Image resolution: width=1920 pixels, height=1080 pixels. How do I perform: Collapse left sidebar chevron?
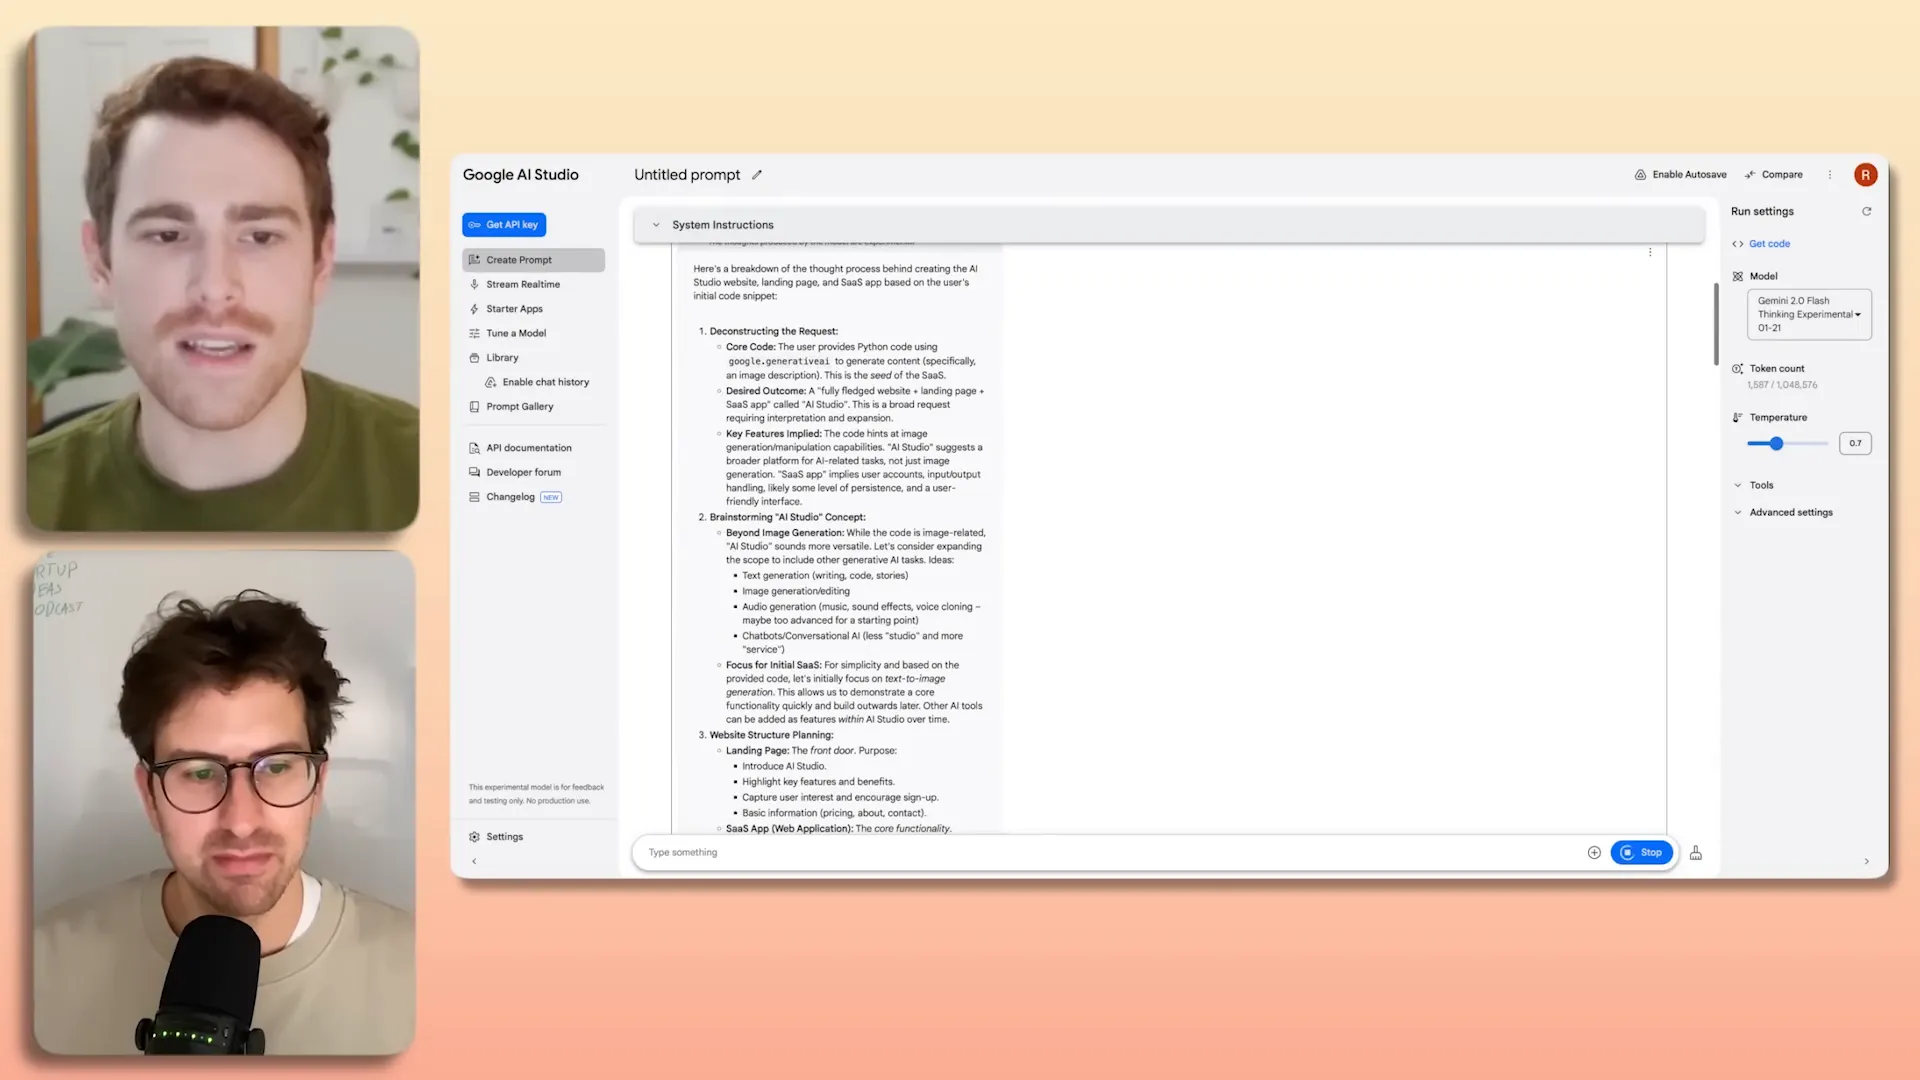tap(474, 861)
